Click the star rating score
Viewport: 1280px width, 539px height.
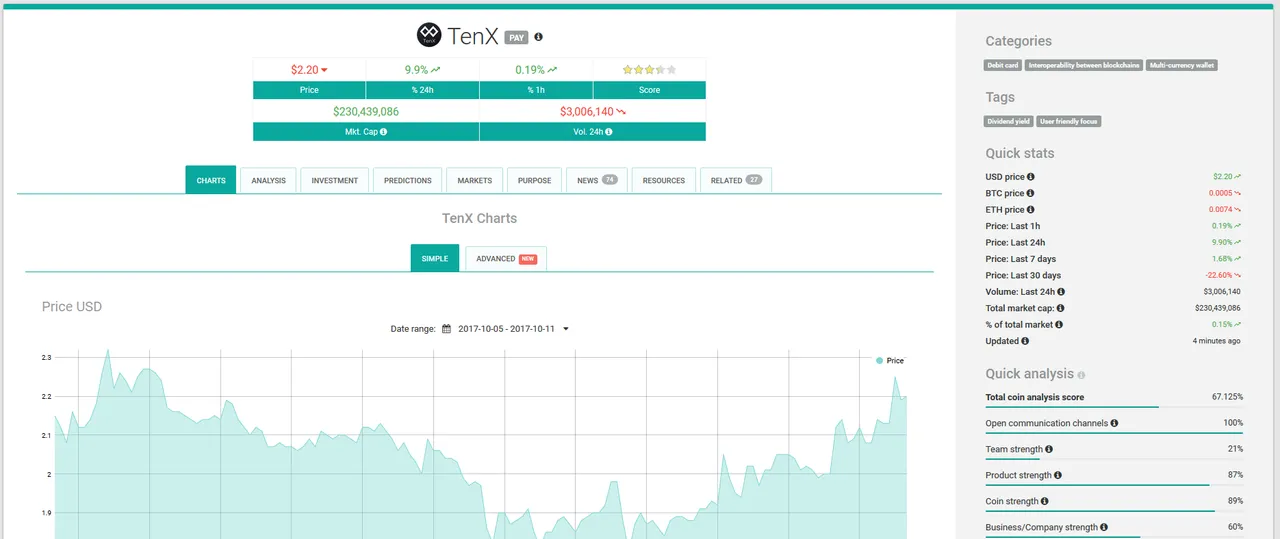pyautogui.click(x=649, y=70)
